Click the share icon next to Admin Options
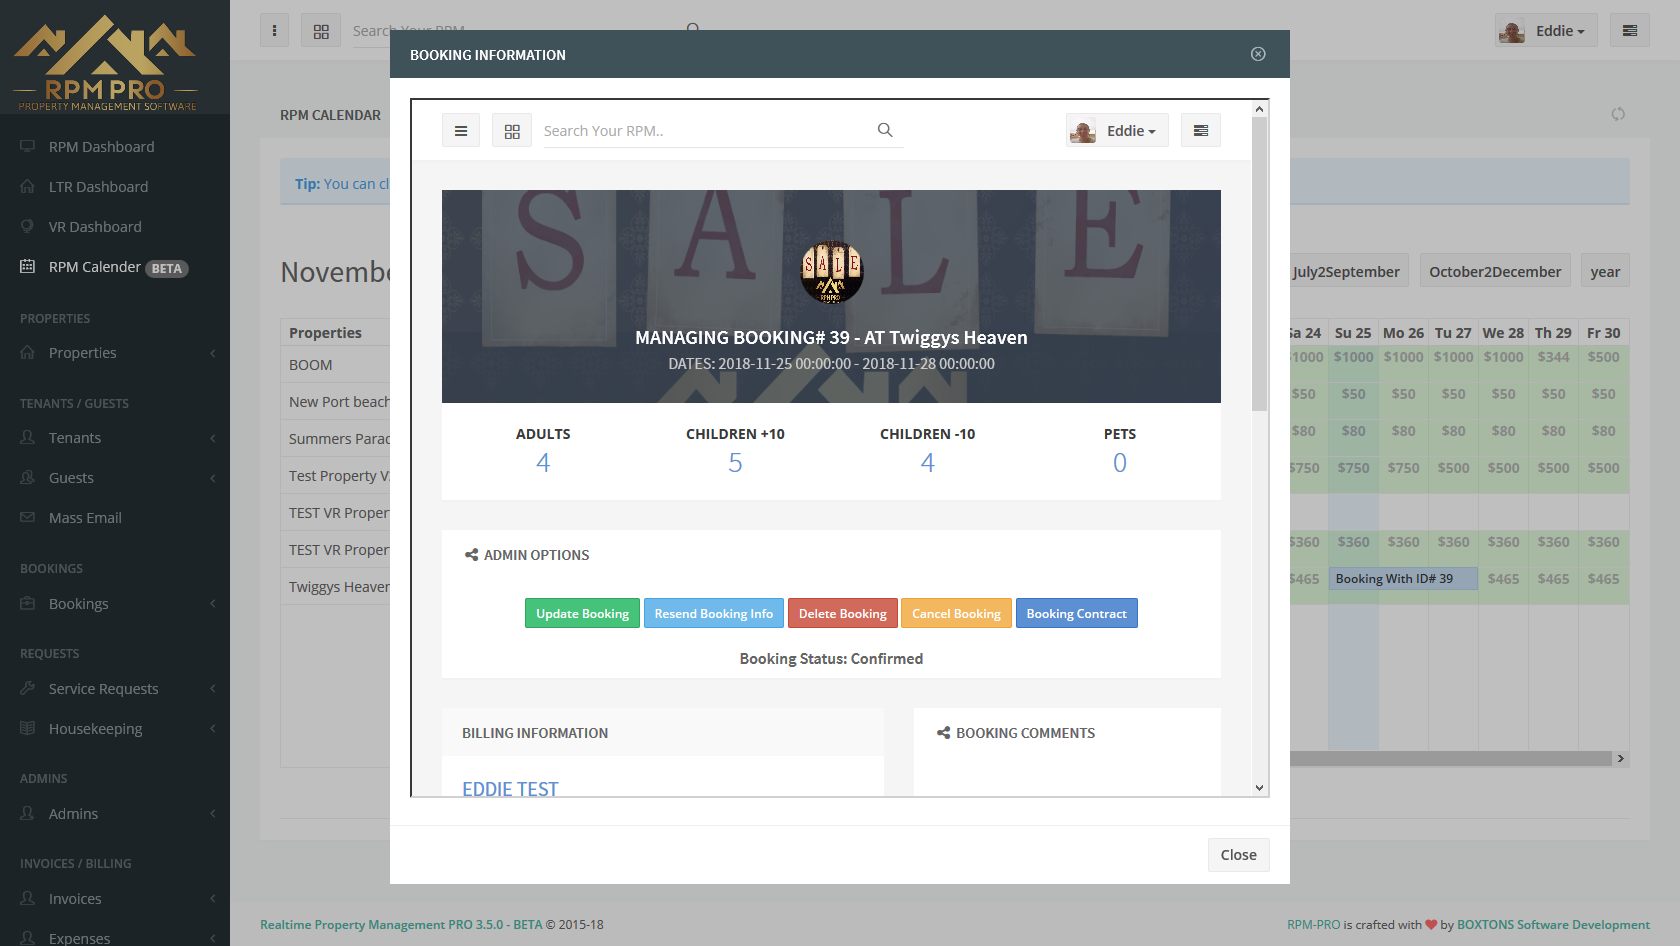Image resolution: width=1680 pixels, height=946 pixels. click(x=471, y=555)
